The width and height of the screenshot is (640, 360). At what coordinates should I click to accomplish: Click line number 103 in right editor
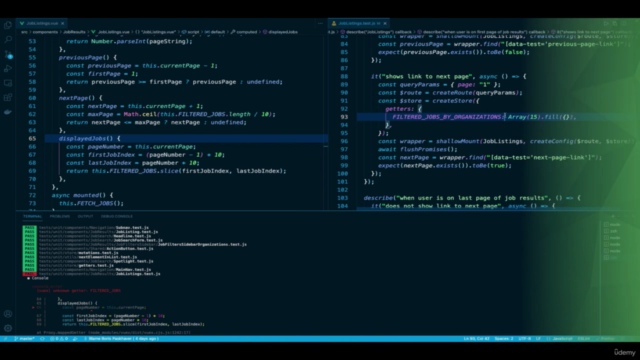[342, 198]
